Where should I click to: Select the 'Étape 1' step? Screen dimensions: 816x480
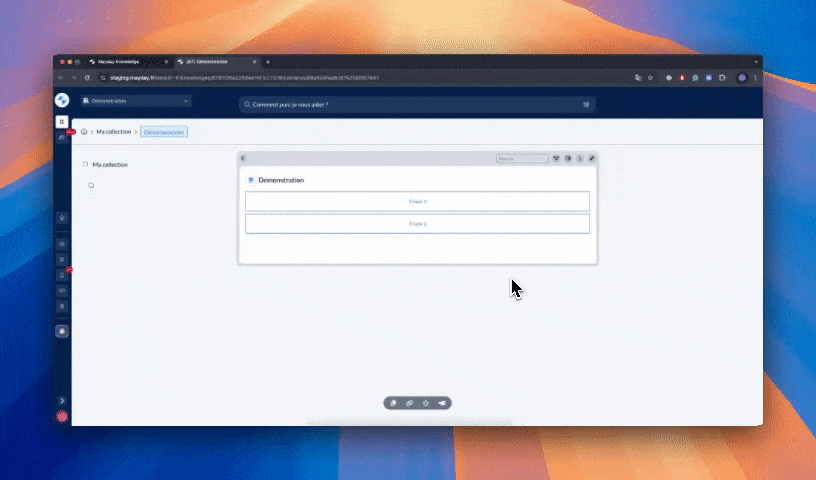pos(417,201)
